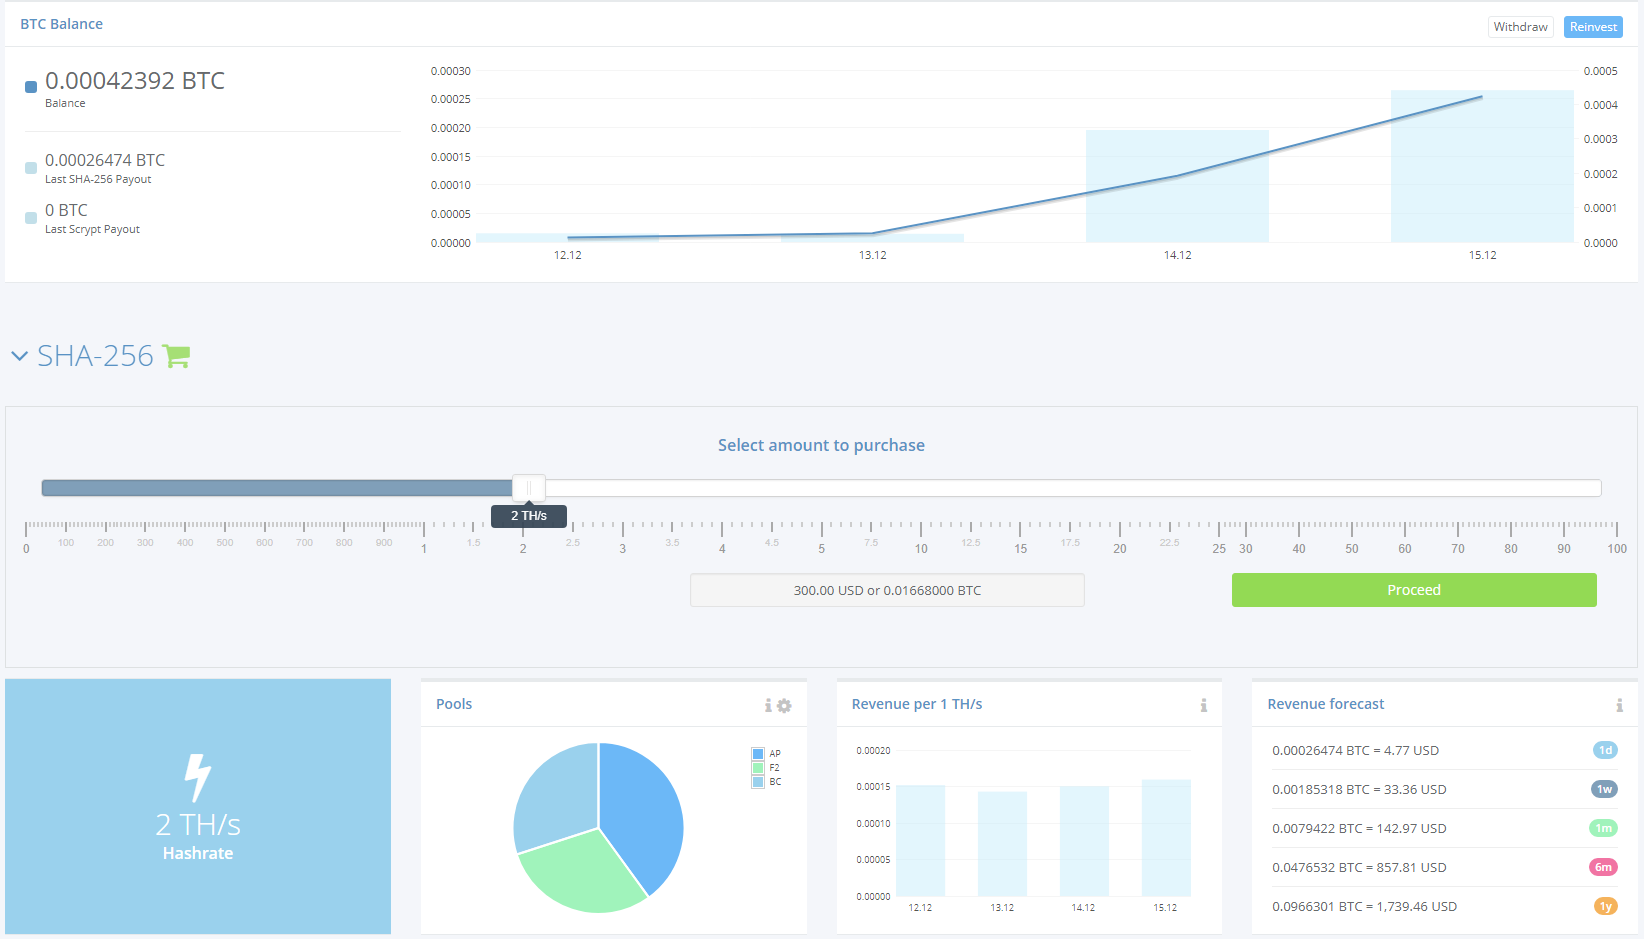Click the 0.00026474 BTC payout value
The height and width of the screenshot is (939, 1644).
point(105,160)
